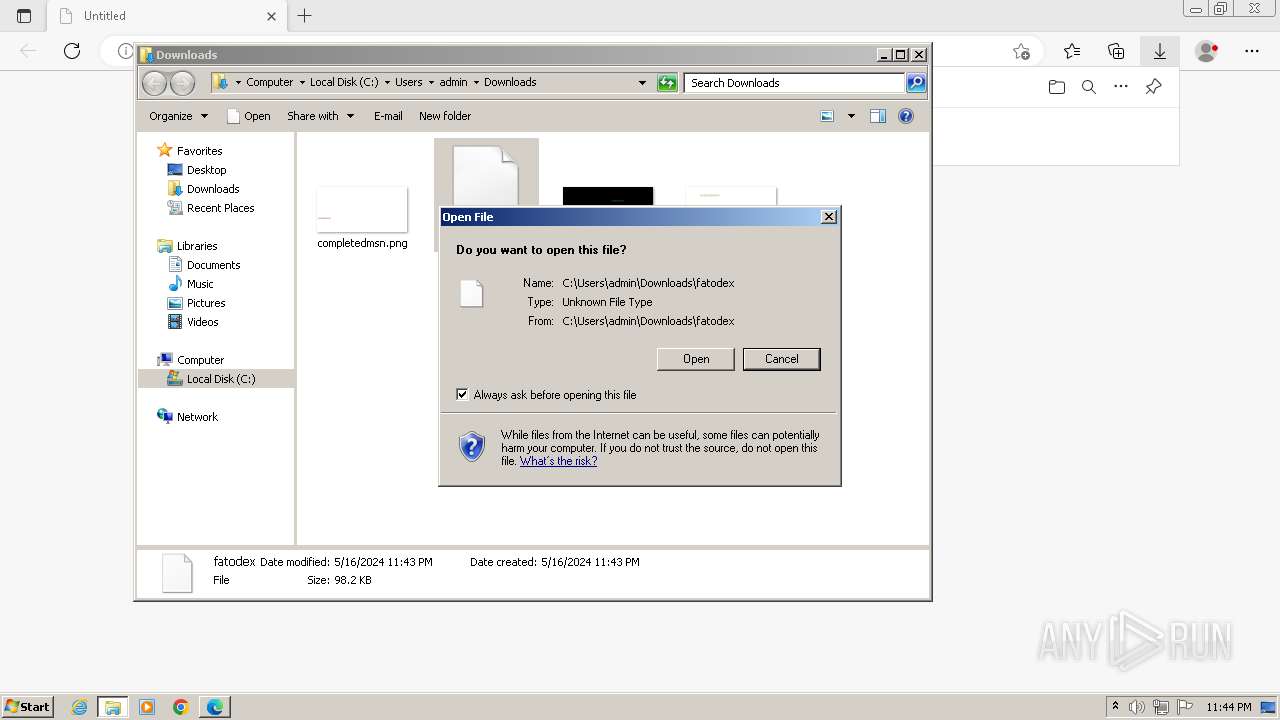Image resolution: width=1280 pixels, height=720 pixels.
Task: Click the Explorer help icon
Action: point(906,116)
